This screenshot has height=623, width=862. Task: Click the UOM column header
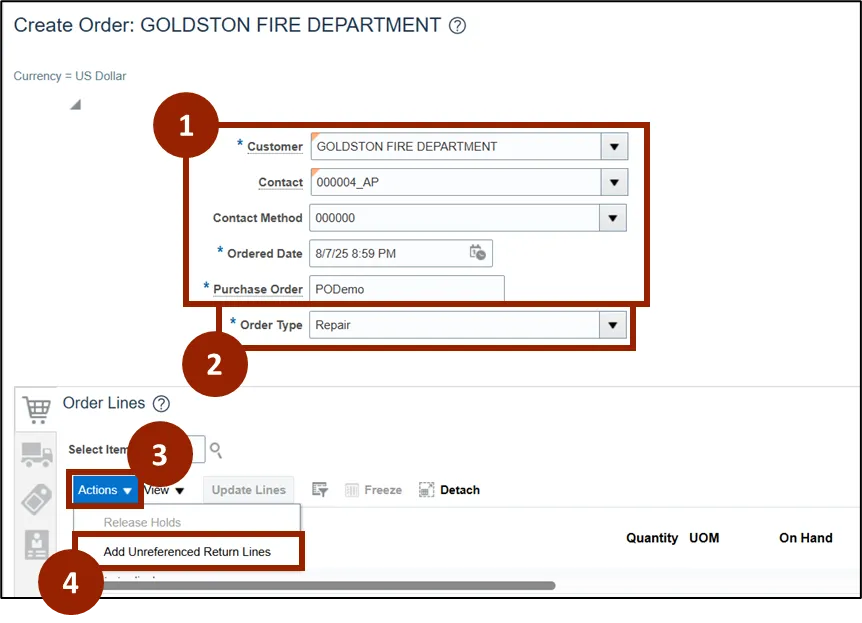pyautogui.click(x=704, y=538)
